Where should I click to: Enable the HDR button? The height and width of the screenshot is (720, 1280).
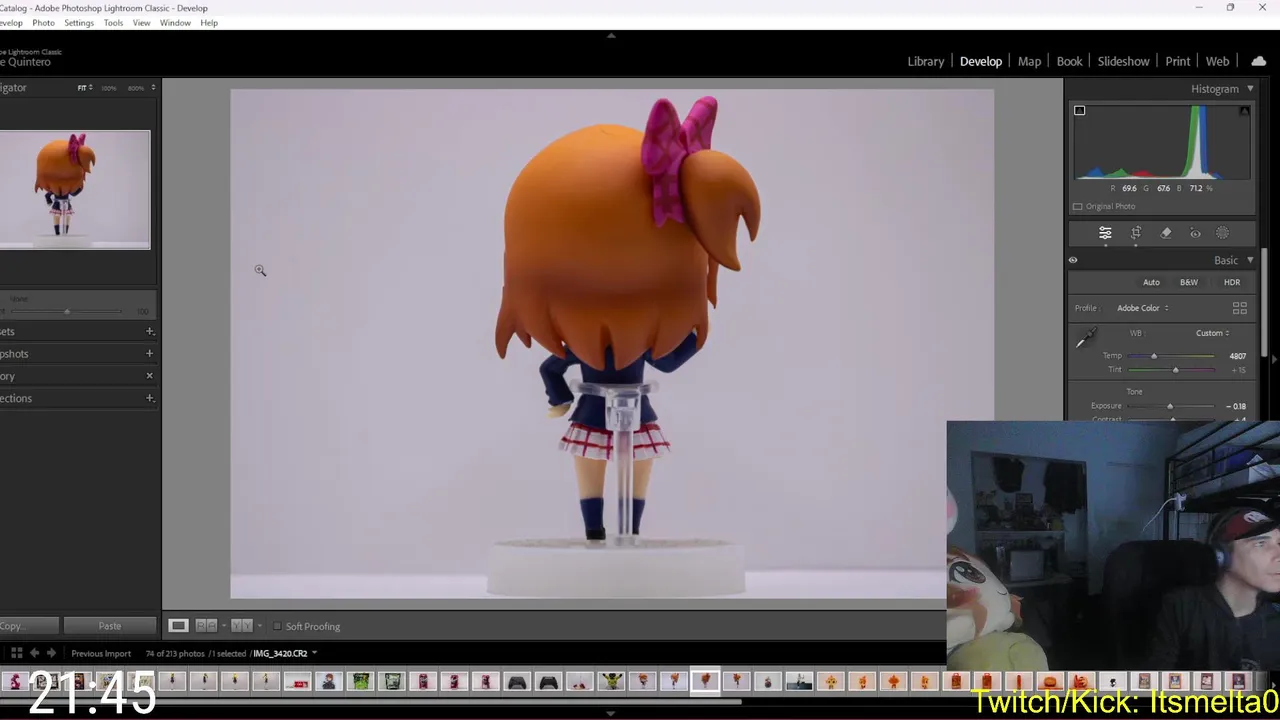pyautogui.click(x=1232, y=282)
